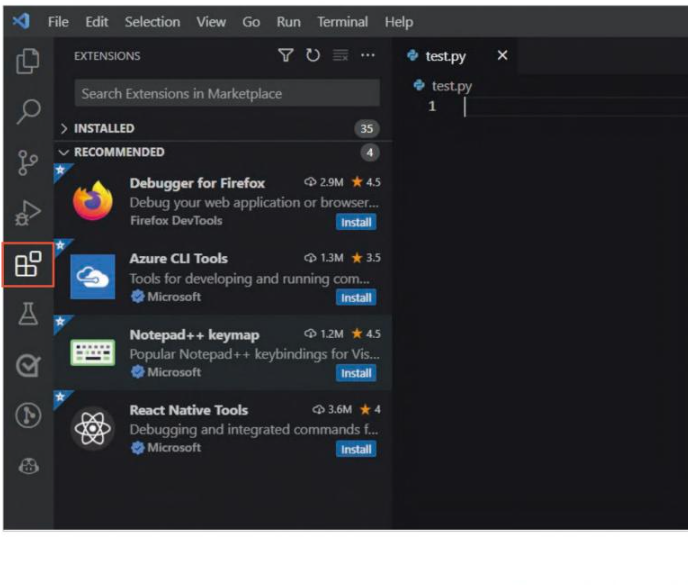Click Python file icon on test.py tab
Screen dimensions: 688x585
(x=412, y=55)
